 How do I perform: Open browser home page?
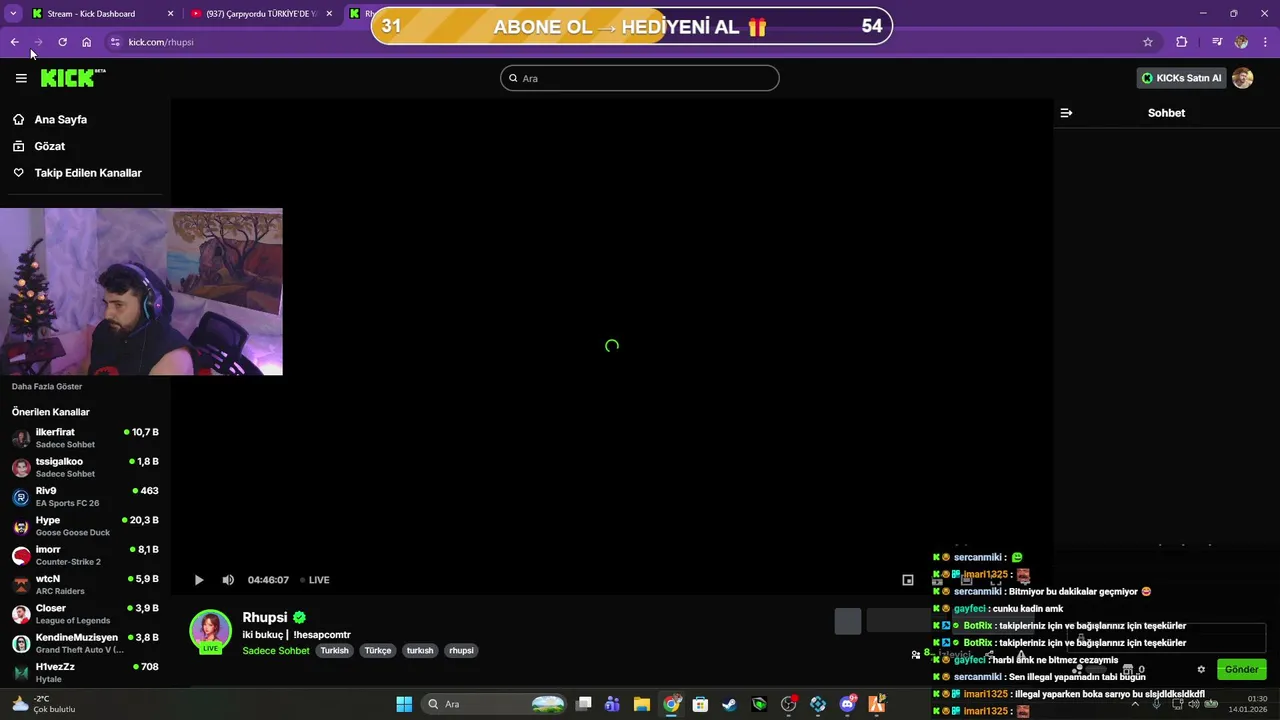tap(87, 42)
